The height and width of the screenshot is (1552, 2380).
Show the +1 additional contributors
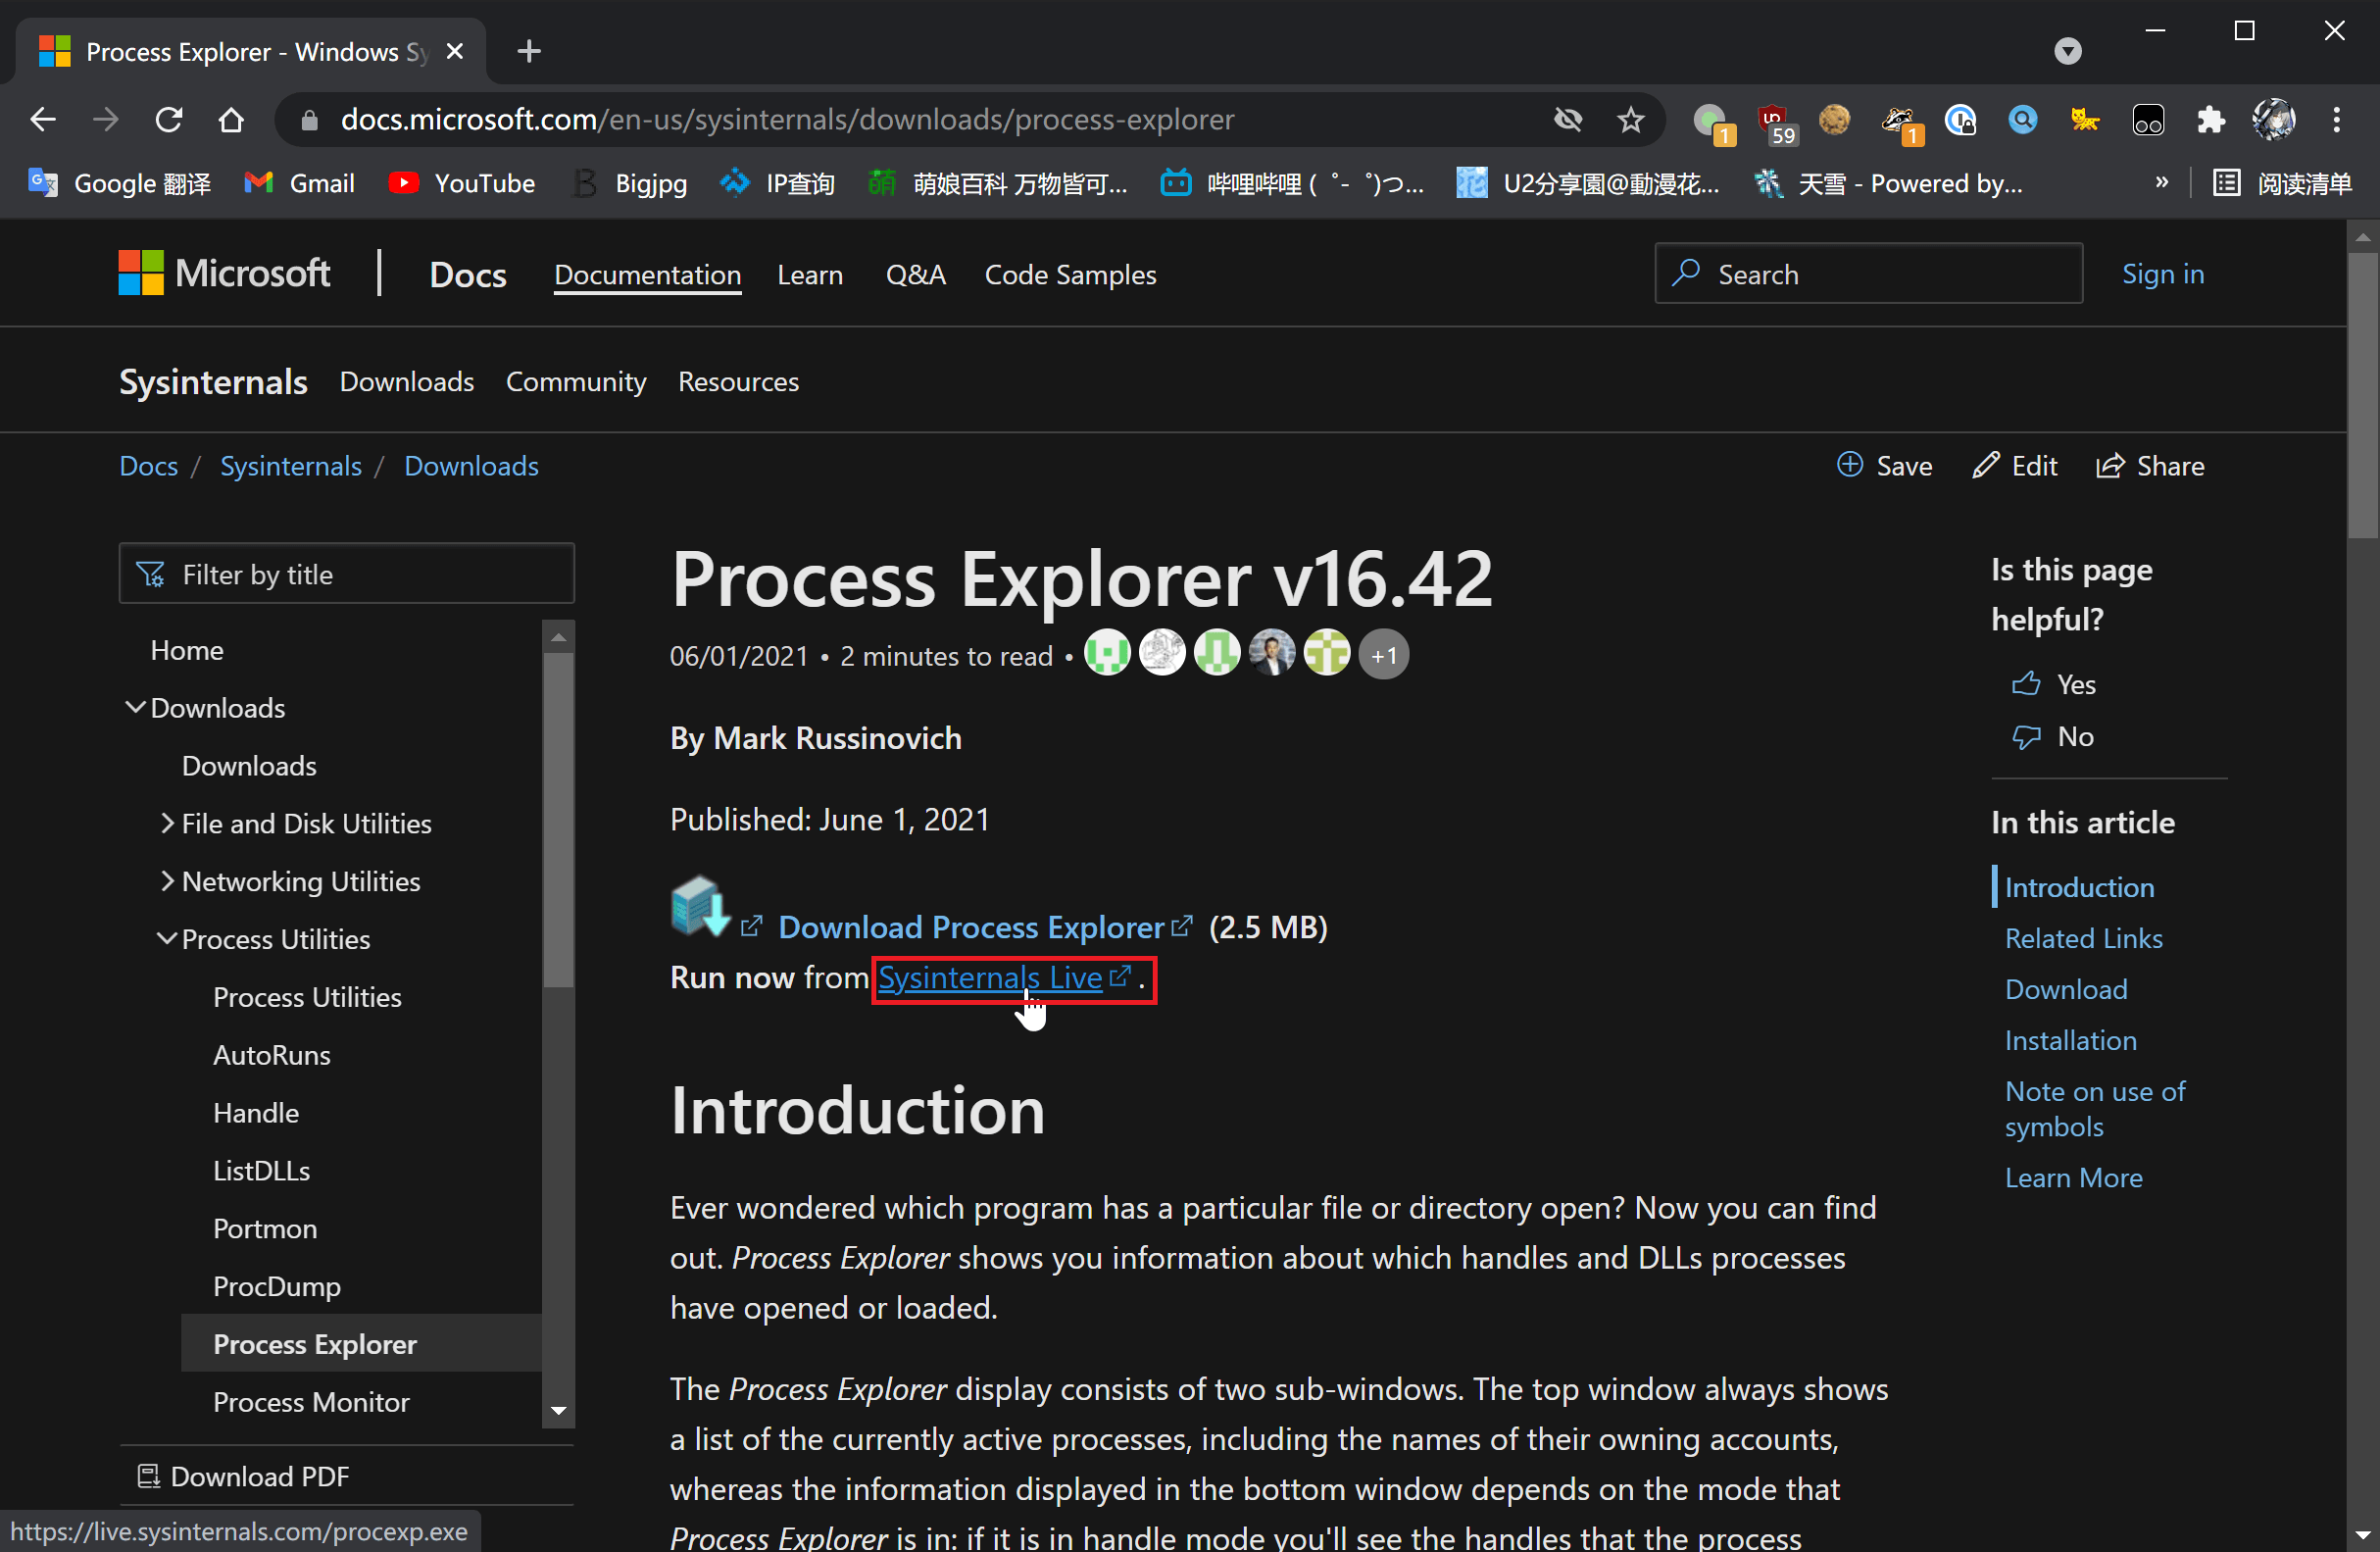click(1383, 655)
